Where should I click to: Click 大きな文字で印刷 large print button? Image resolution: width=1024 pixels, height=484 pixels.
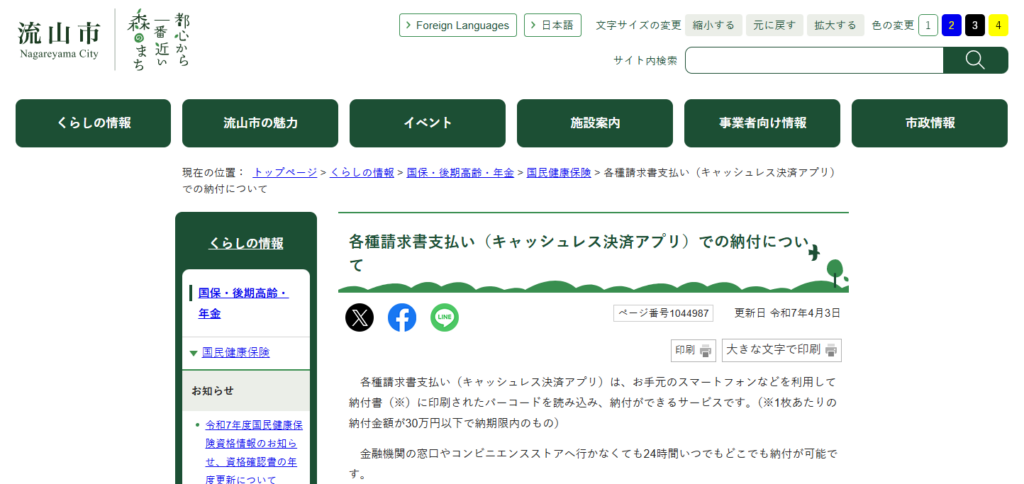pos(781,350)
